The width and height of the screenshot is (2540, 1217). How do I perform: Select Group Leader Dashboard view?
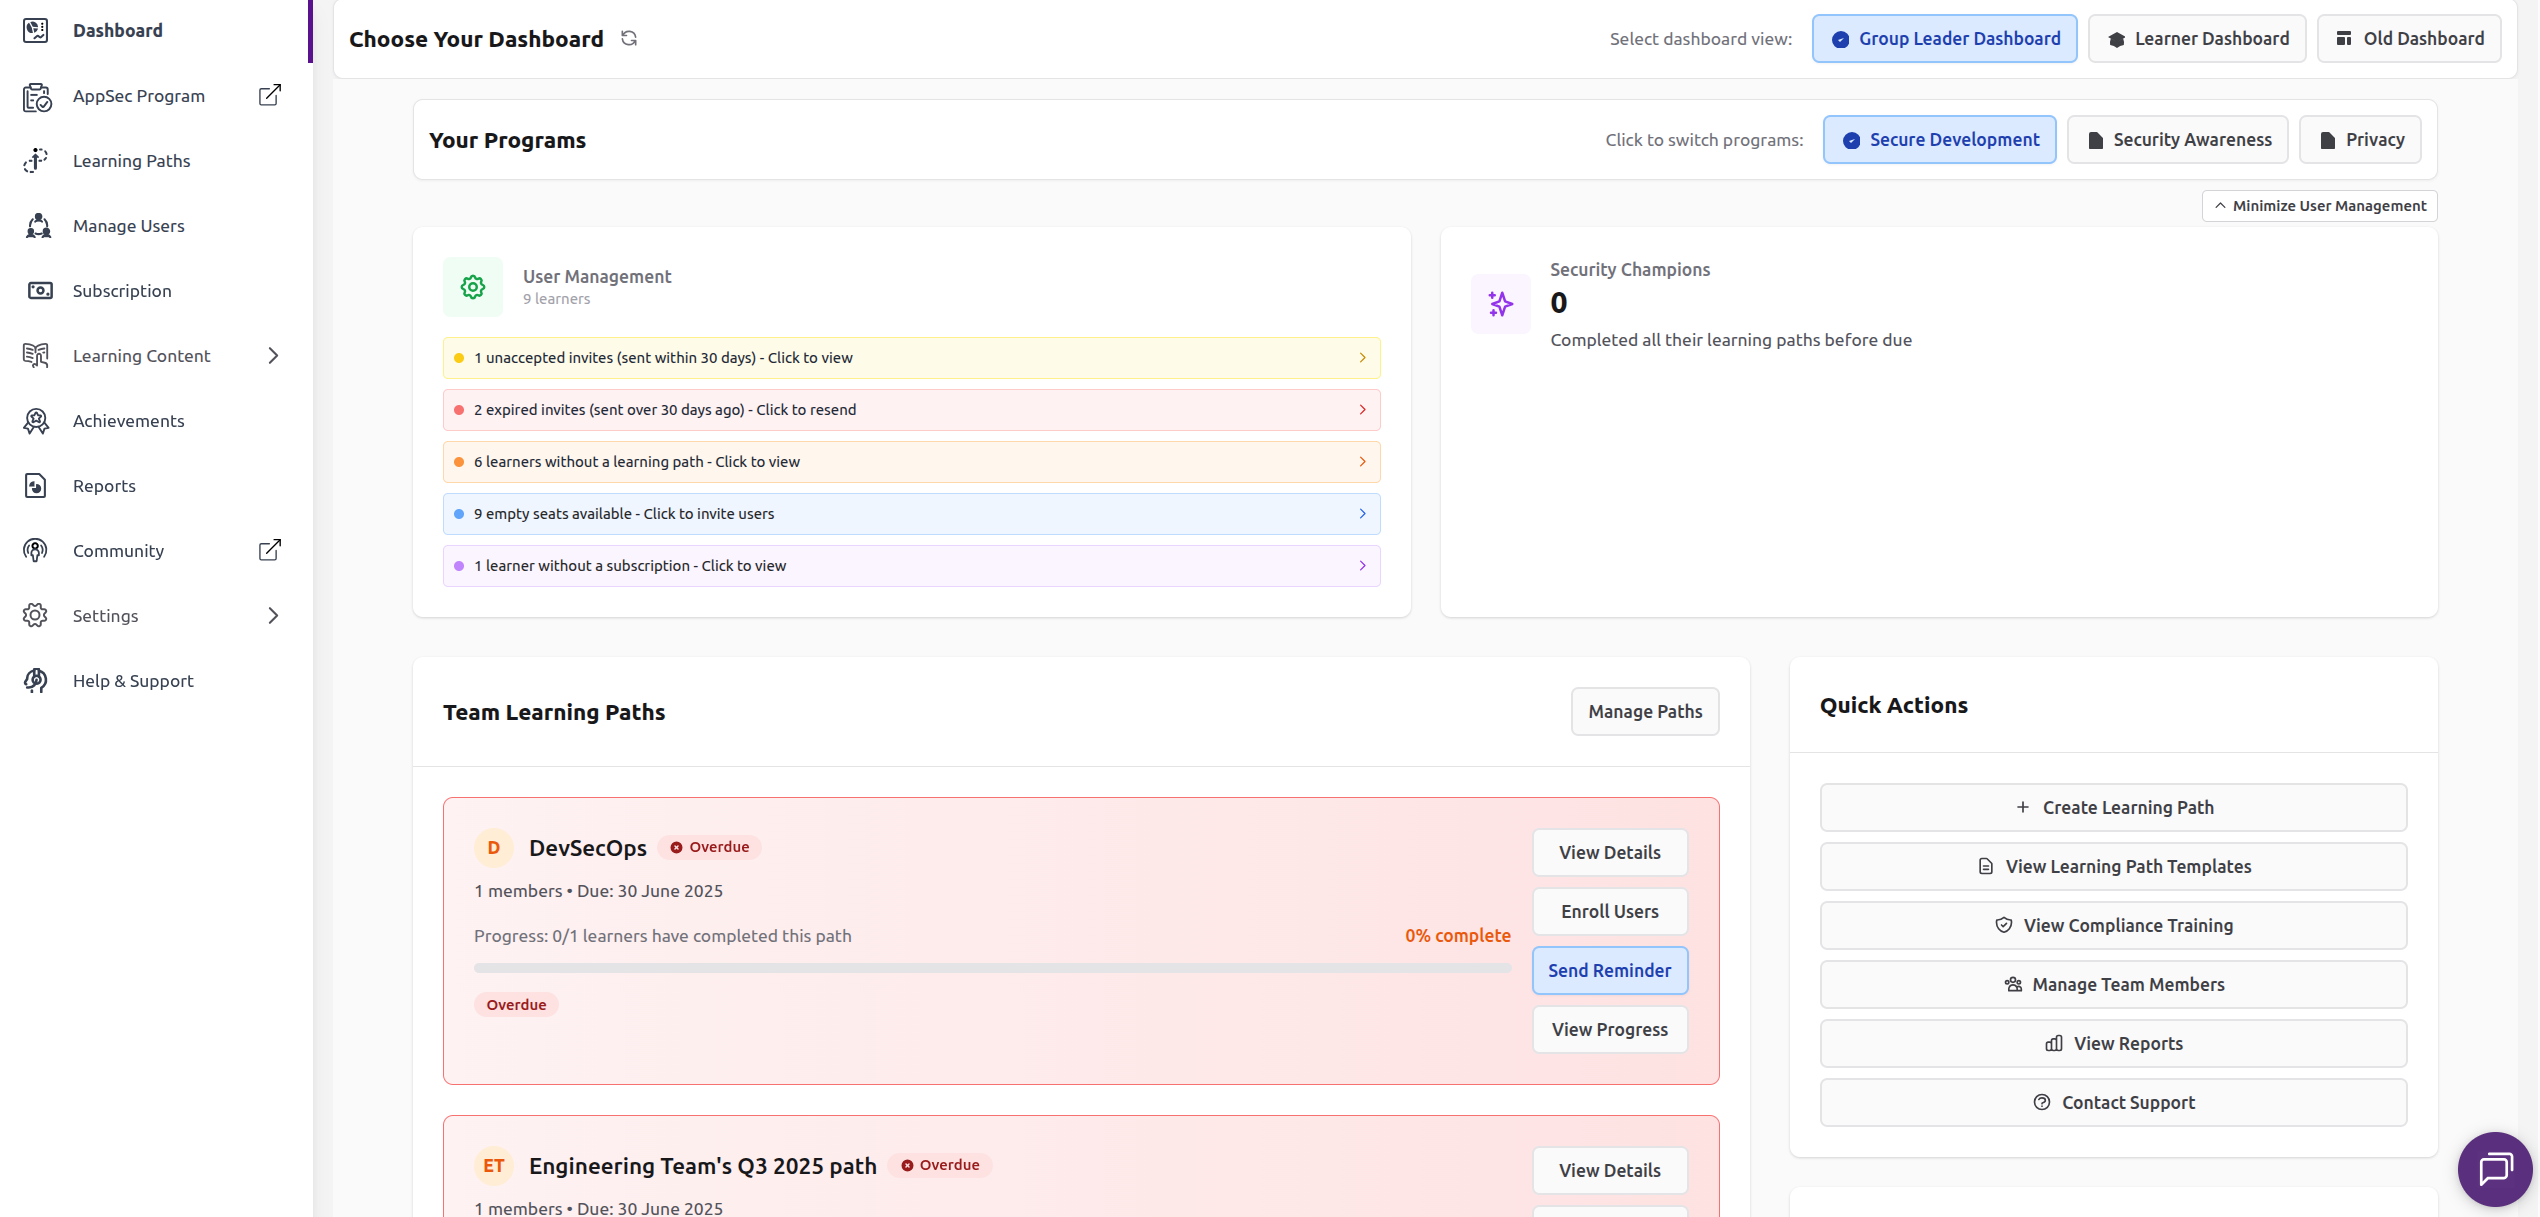coord(1944,39)
